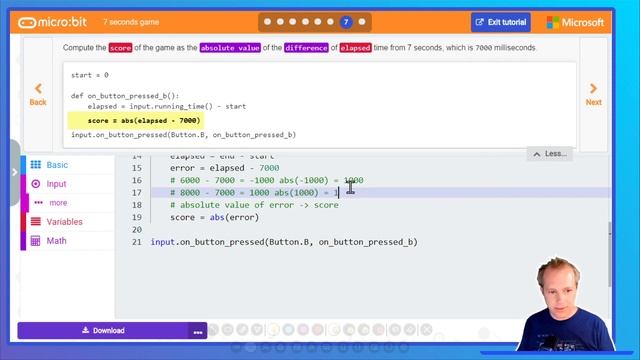The width and height of the screenshot is (640, 360).
Task: Click the comment on line 16
Action: (267, 180)
